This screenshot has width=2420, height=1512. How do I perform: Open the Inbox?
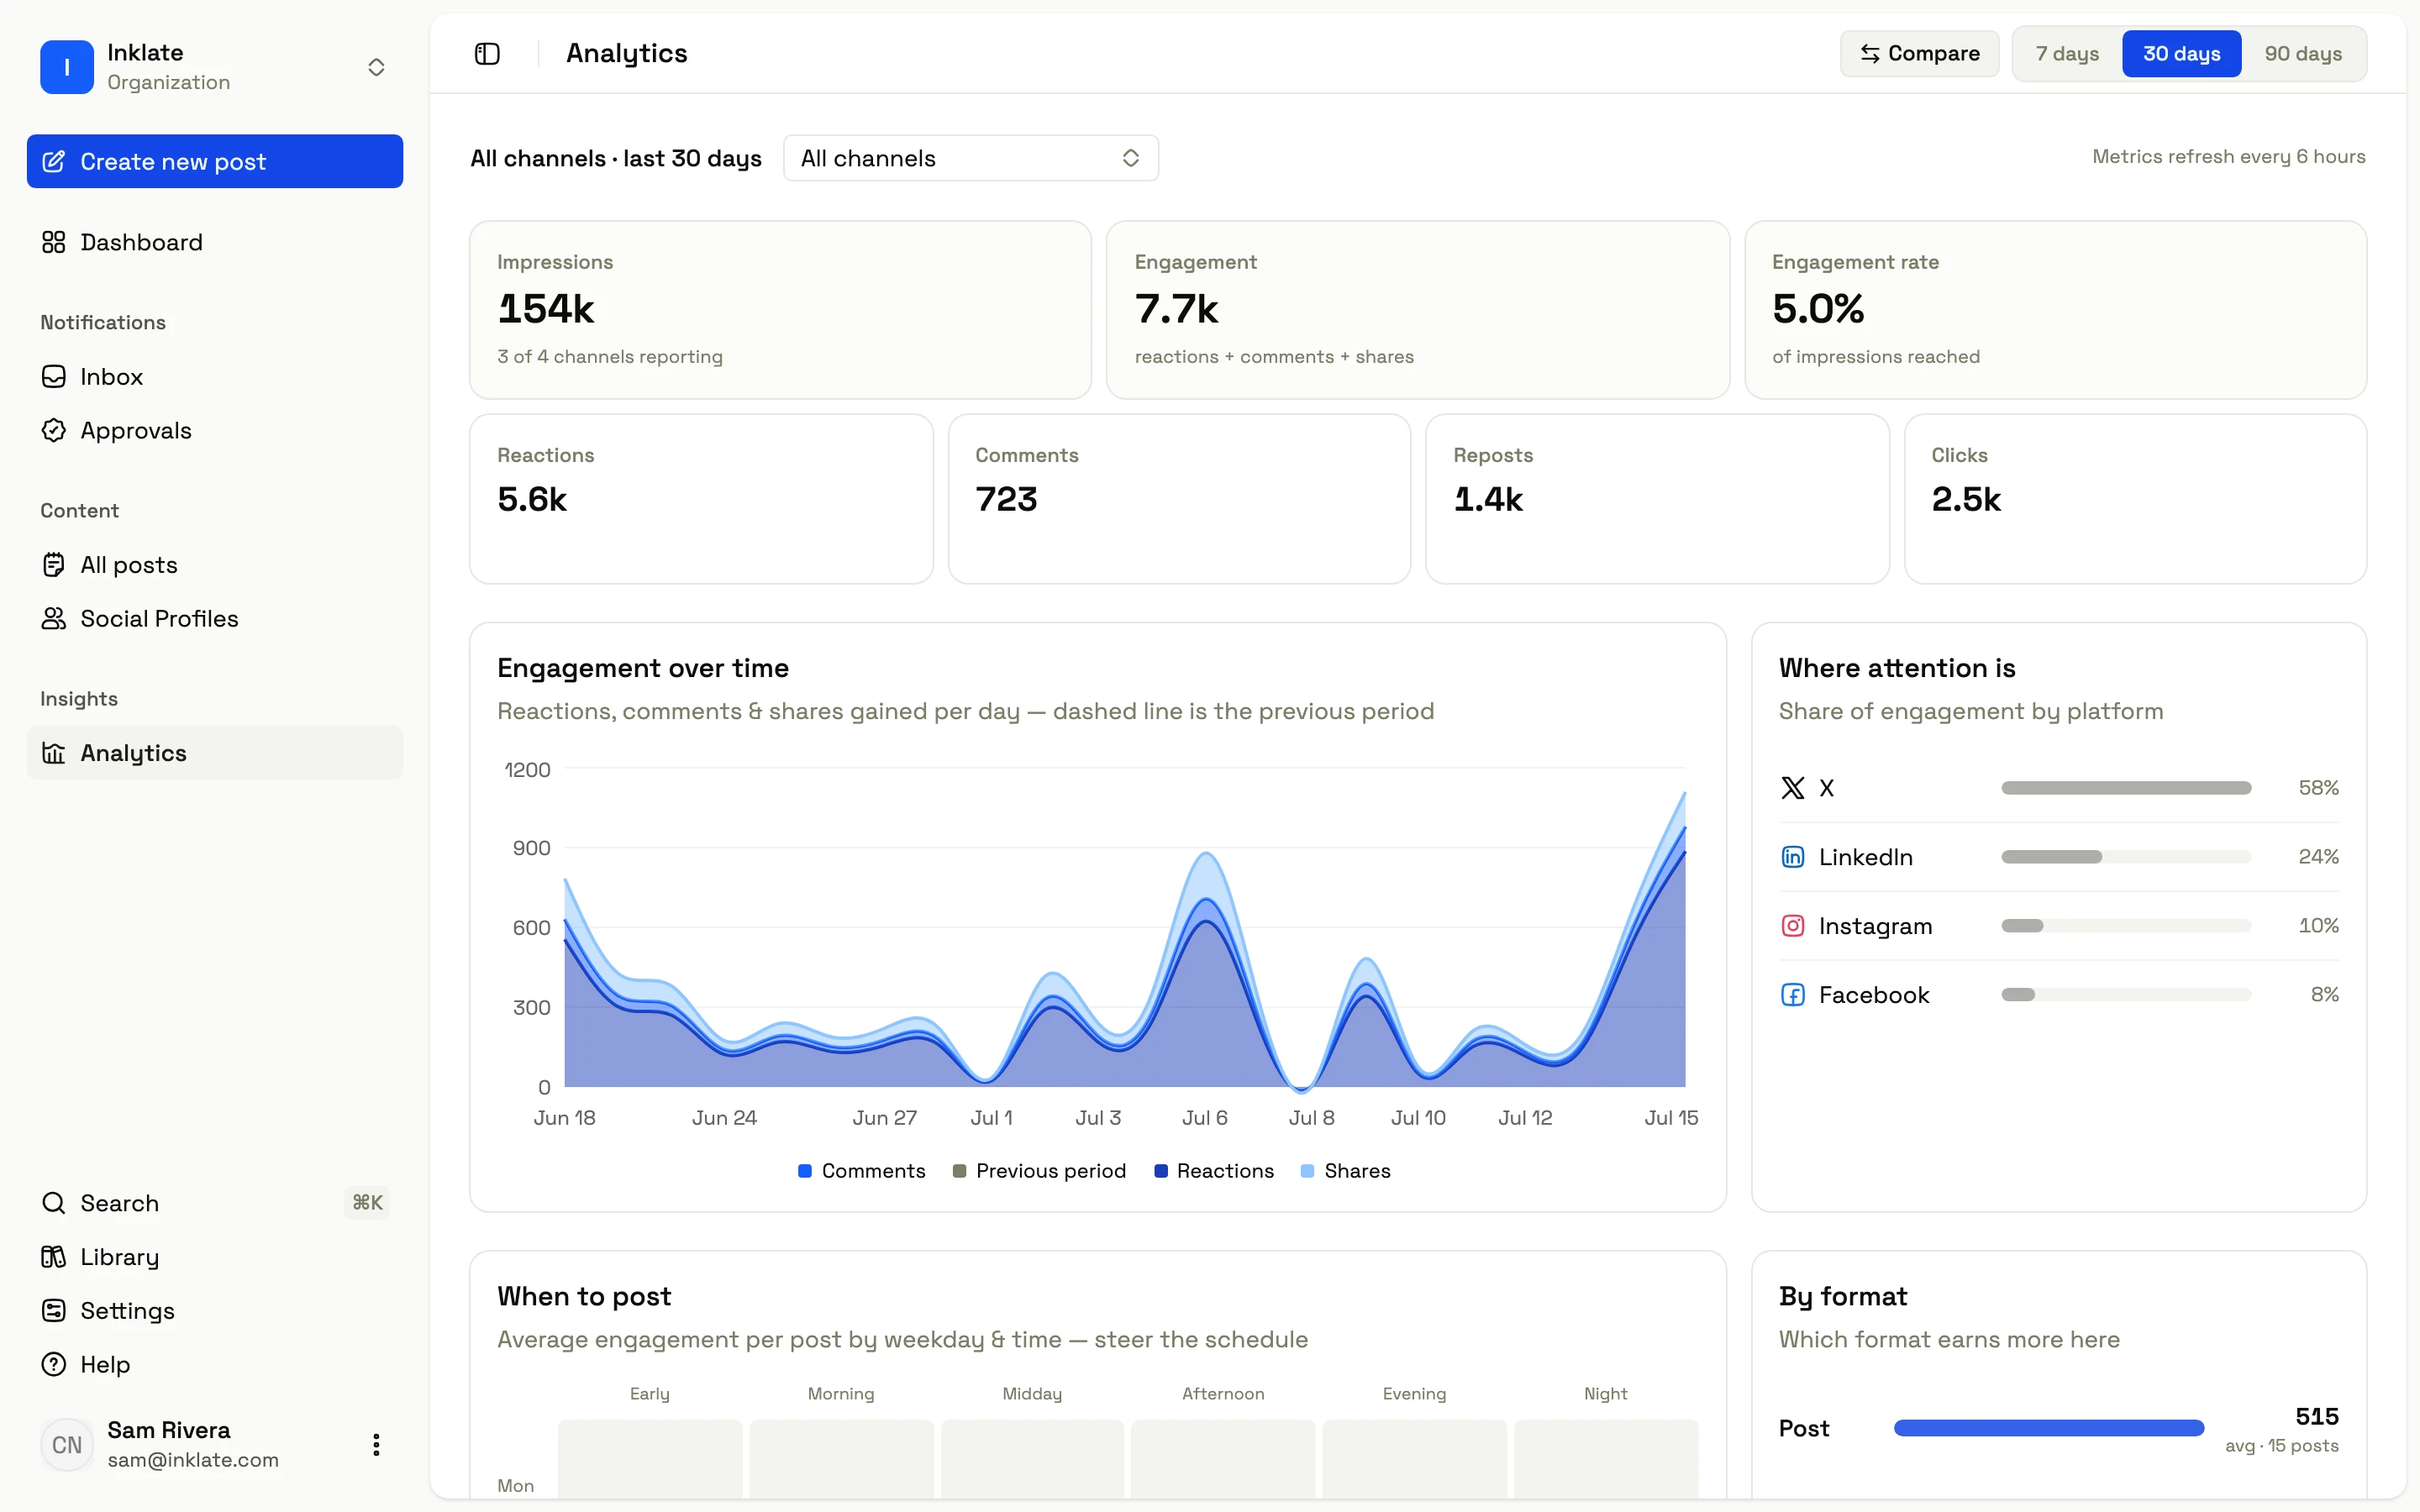click(215, 377)
